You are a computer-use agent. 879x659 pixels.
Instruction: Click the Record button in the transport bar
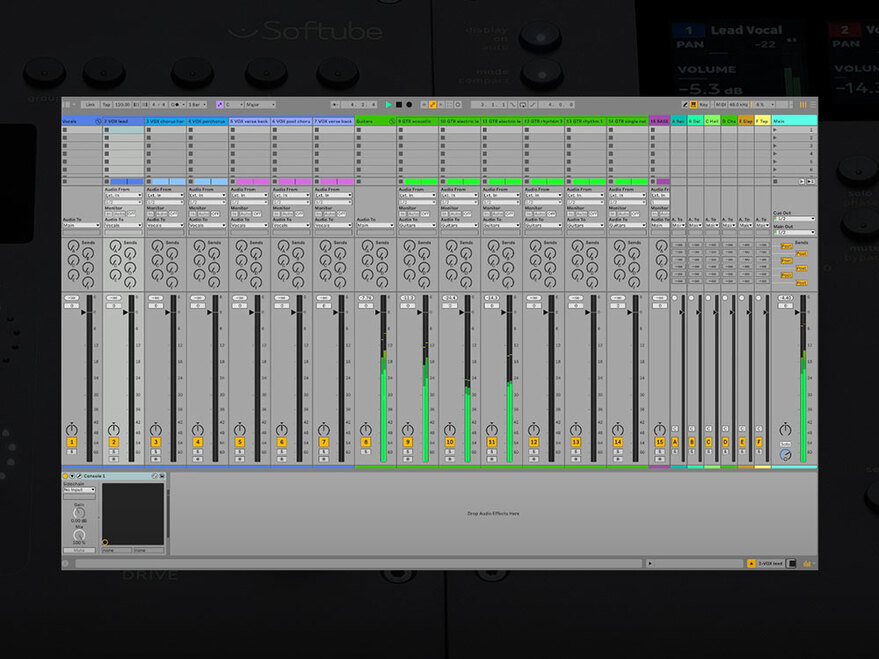point(410,103)
